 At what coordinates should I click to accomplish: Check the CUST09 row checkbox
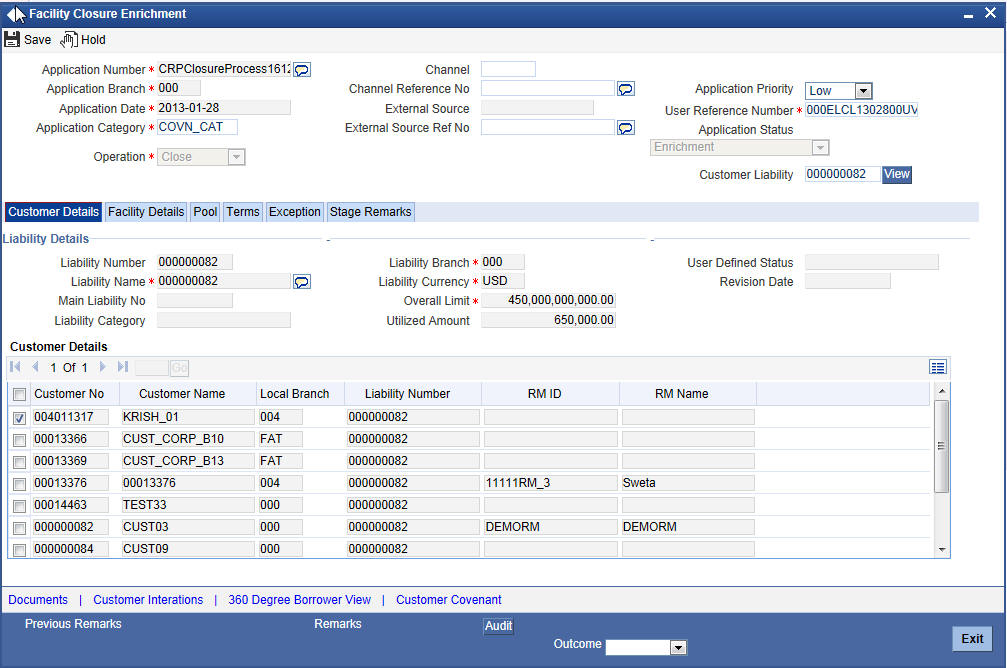(x=19, y=550)
